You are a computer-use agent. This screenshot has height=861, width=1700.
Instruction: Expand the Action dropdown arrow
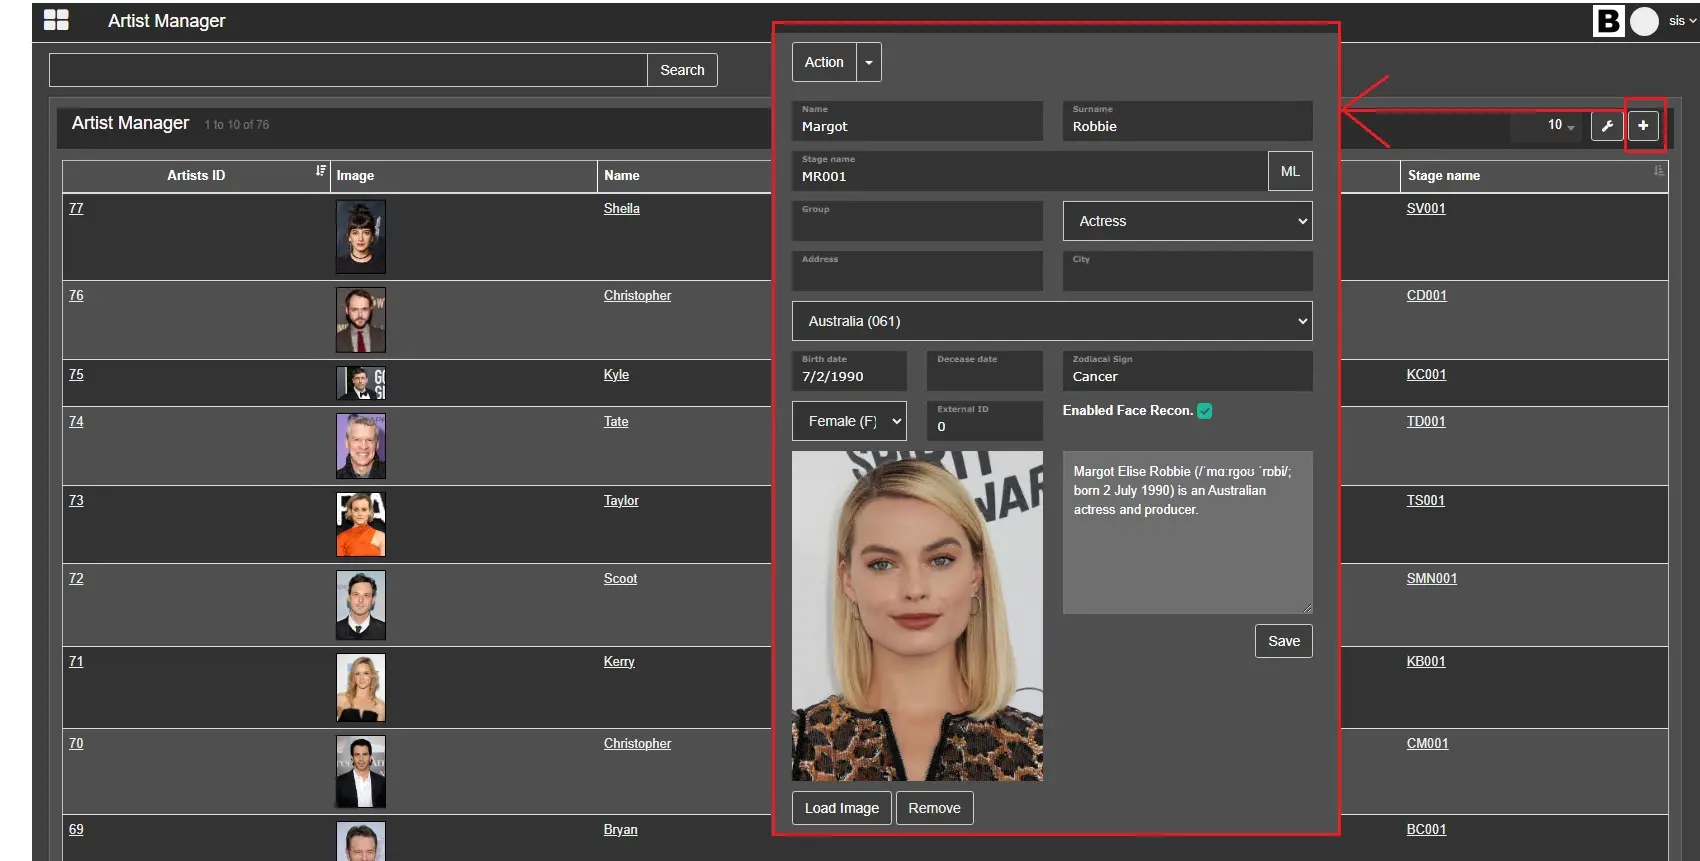(869, 62)
